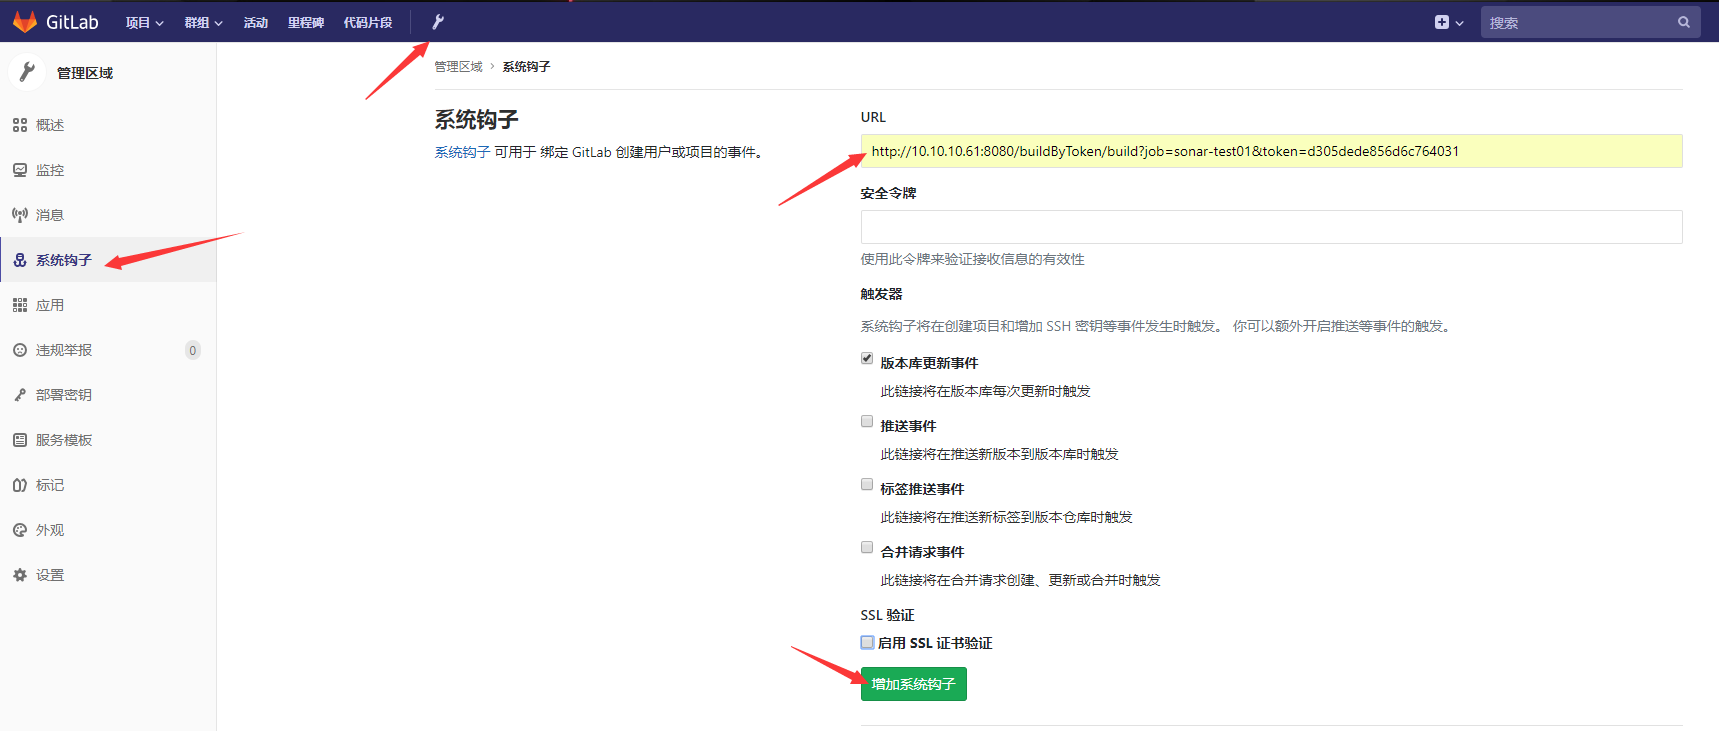Select 系统钩子 in the sidebar

pos(108,260)
